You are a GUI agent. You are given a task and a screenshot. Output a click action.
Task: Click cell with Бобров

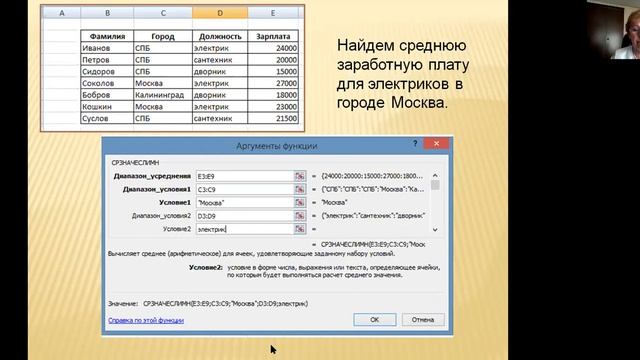coord(107,95)
